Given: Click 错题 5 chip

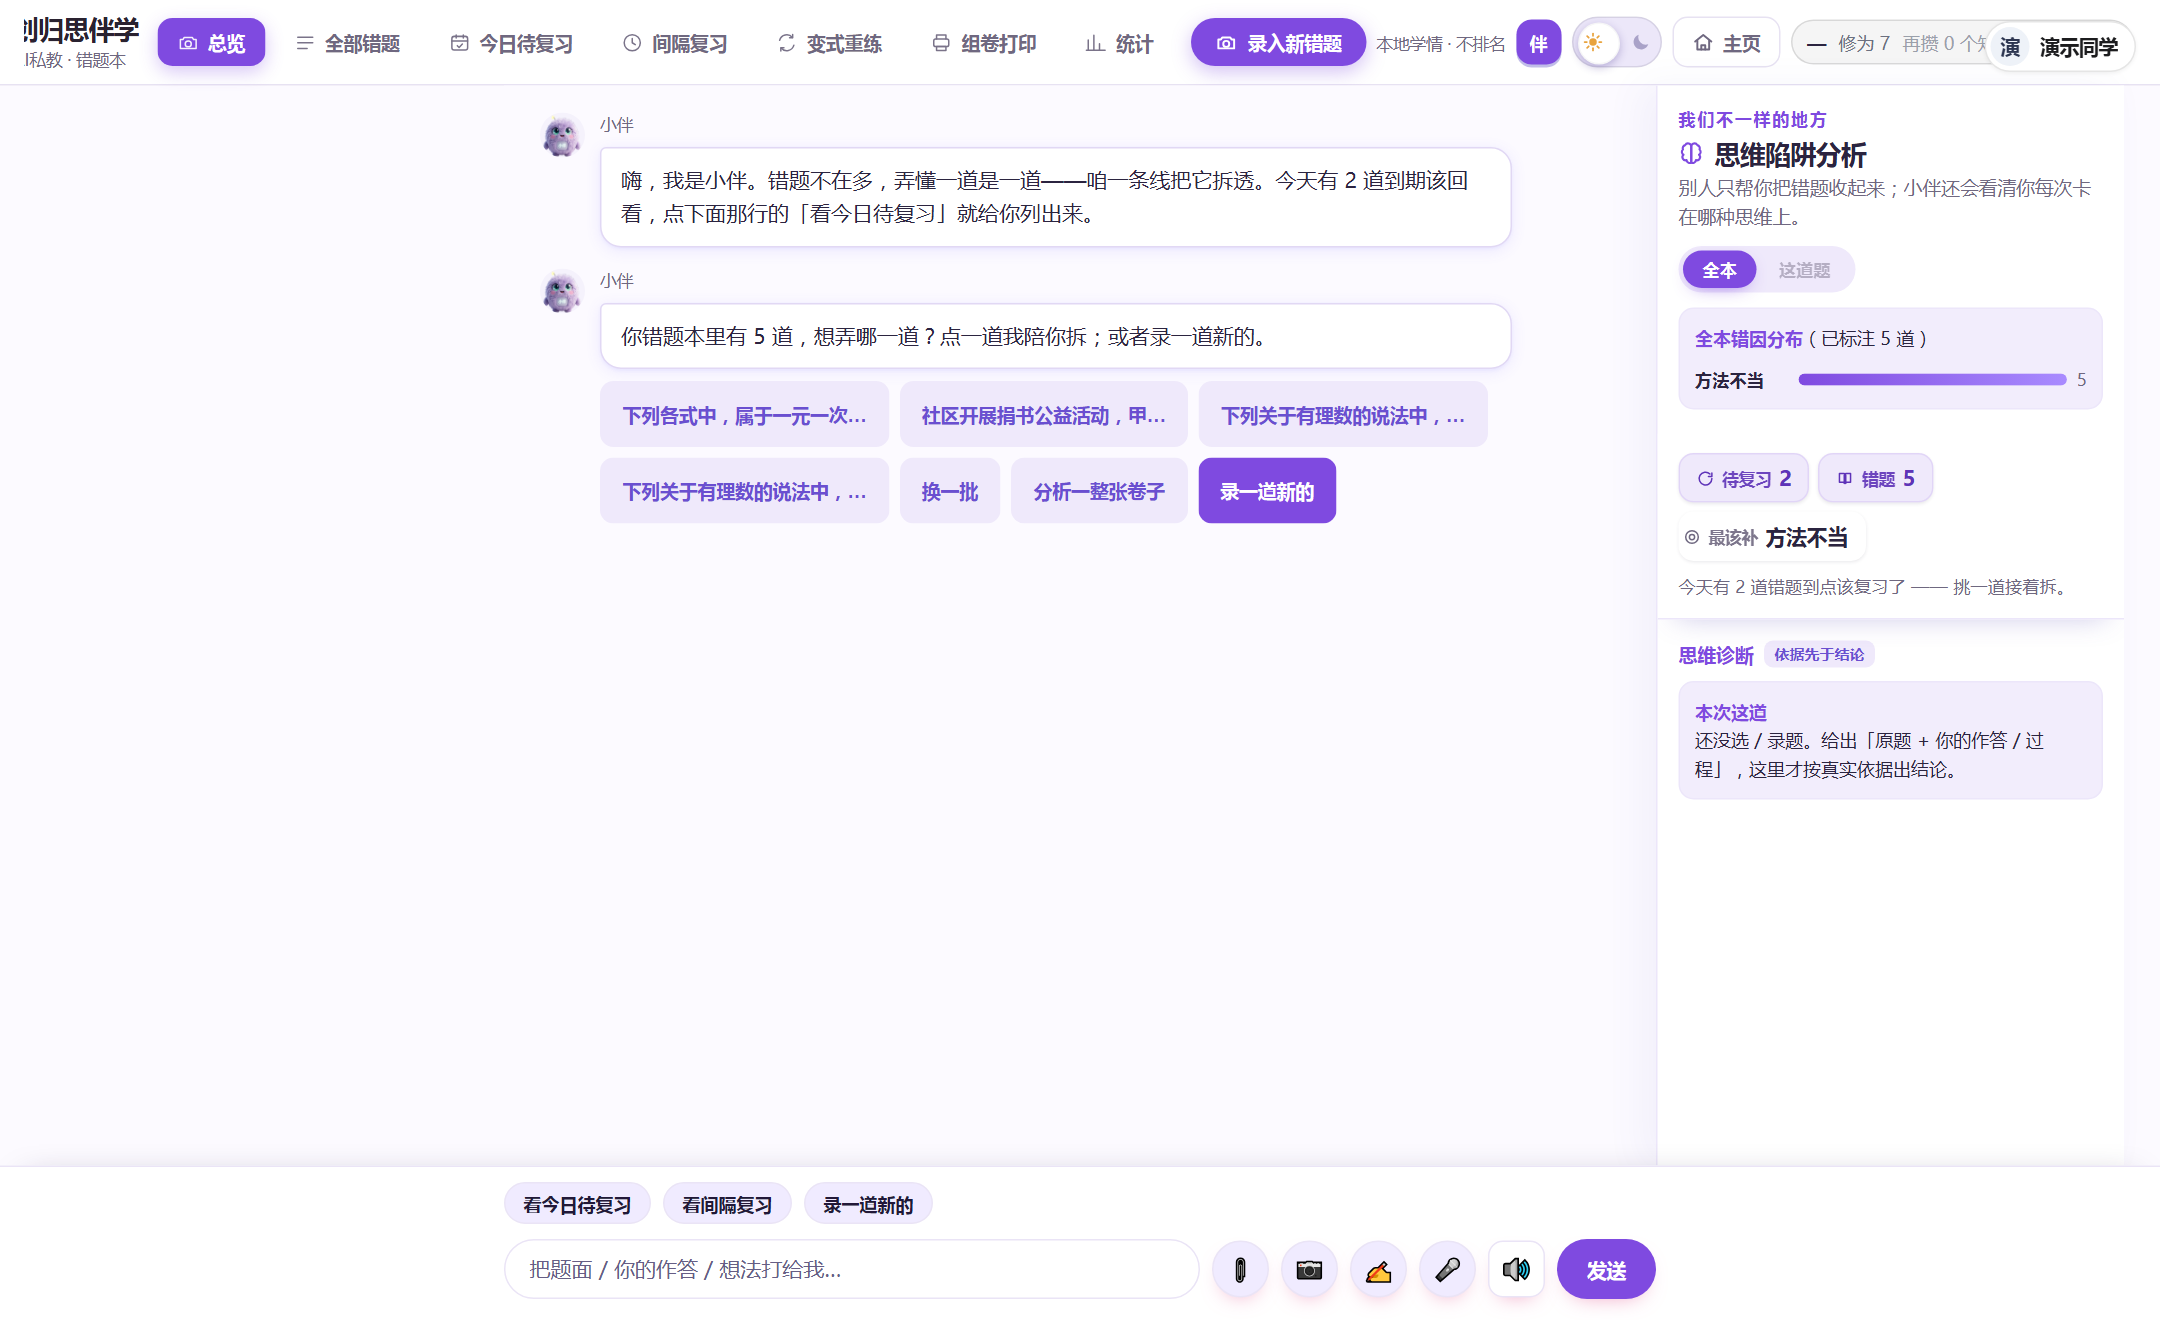Looking at the screenshot, I should point(1875,478).
